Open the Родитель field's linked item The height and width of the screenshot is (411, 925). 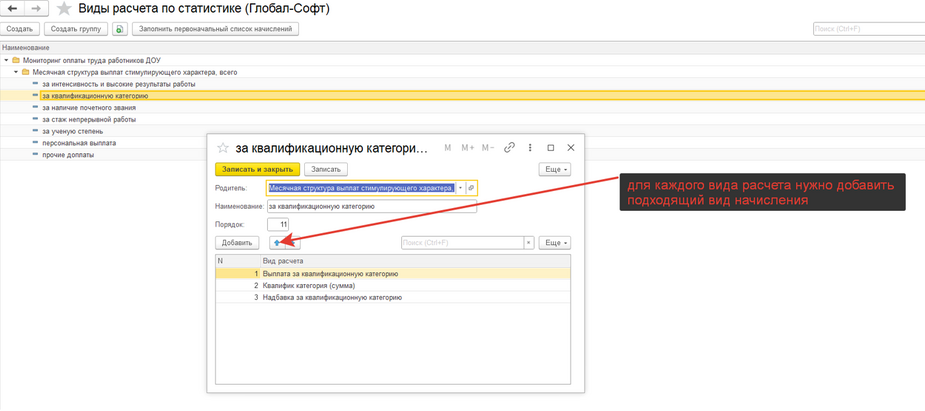tap(471, 188)
